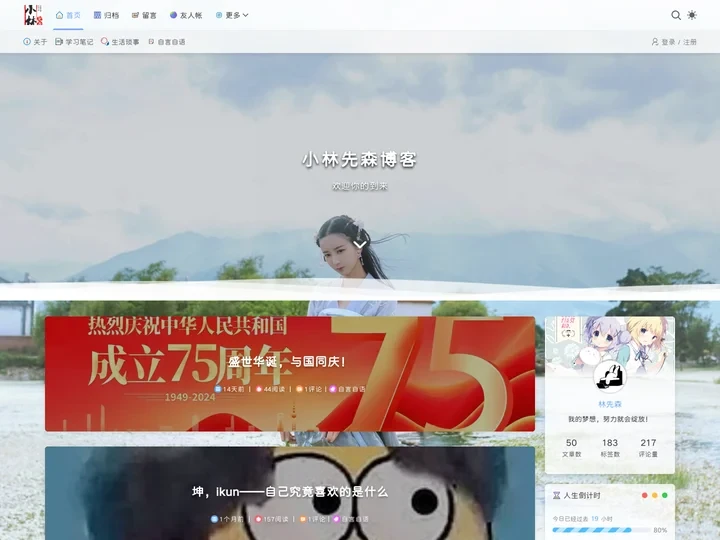Image resolution: width=720 pixels, height=540 pixels.
Task: Click the 注册 register link
Action: point(690,42)
